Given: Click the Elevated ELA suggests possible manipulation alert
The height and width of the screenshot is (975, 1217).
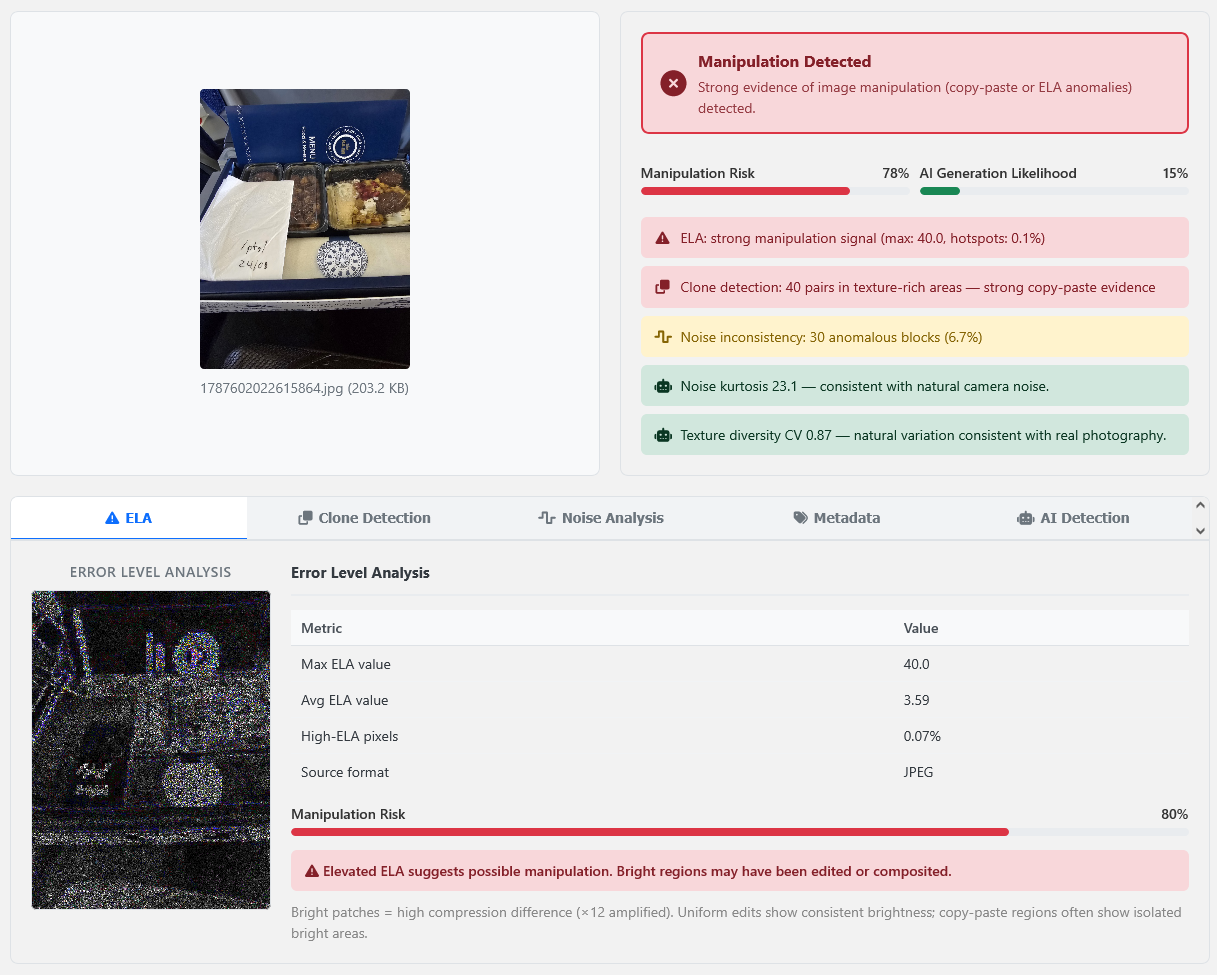Looking at the screenshot, I should pos(739,871).
